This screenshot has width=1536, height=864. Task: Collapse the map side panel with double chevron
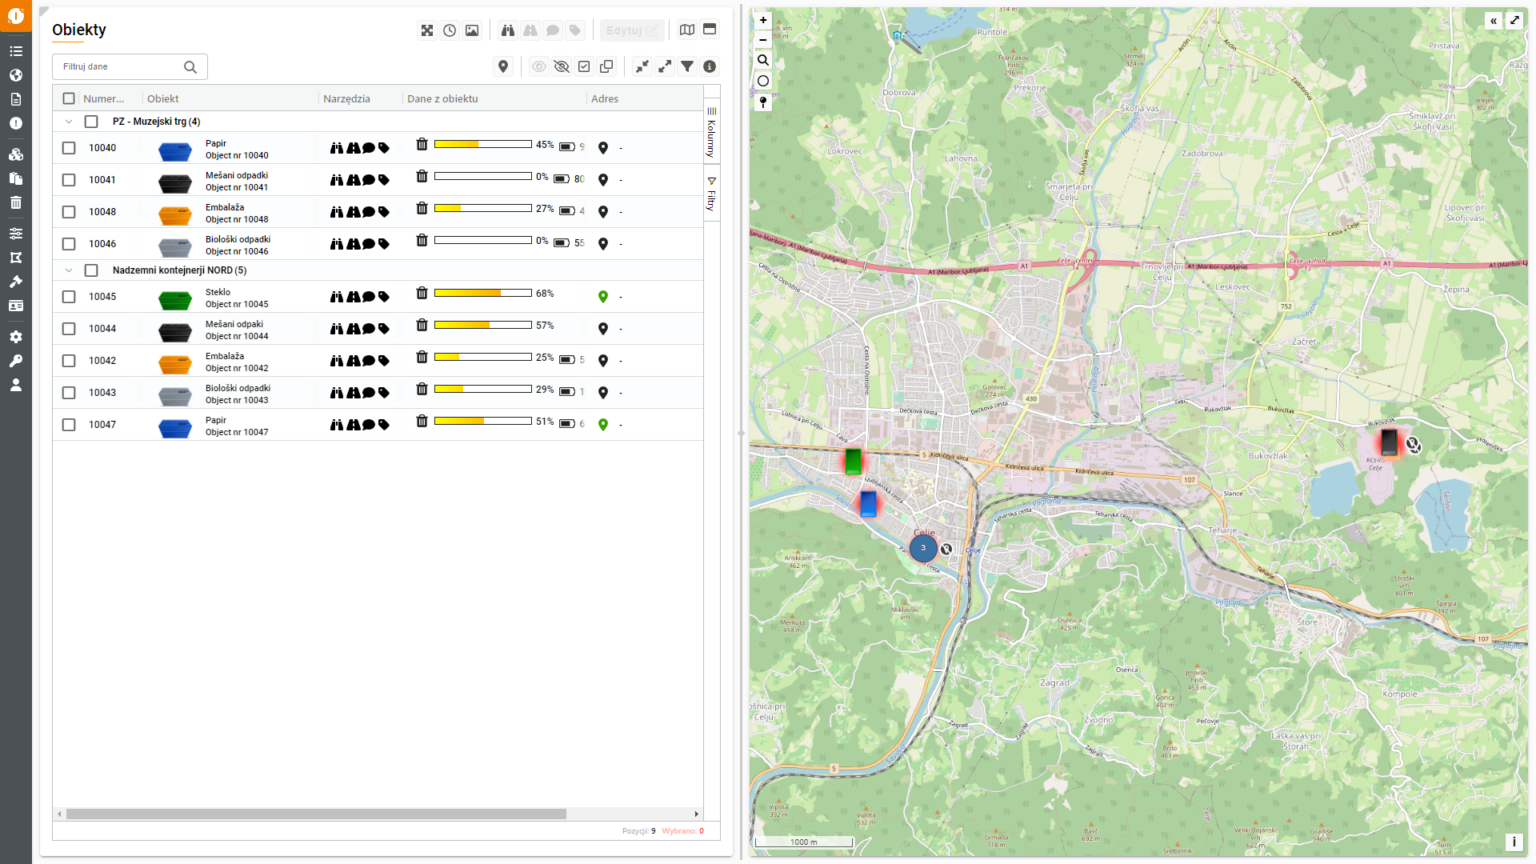click(1493, 20)
